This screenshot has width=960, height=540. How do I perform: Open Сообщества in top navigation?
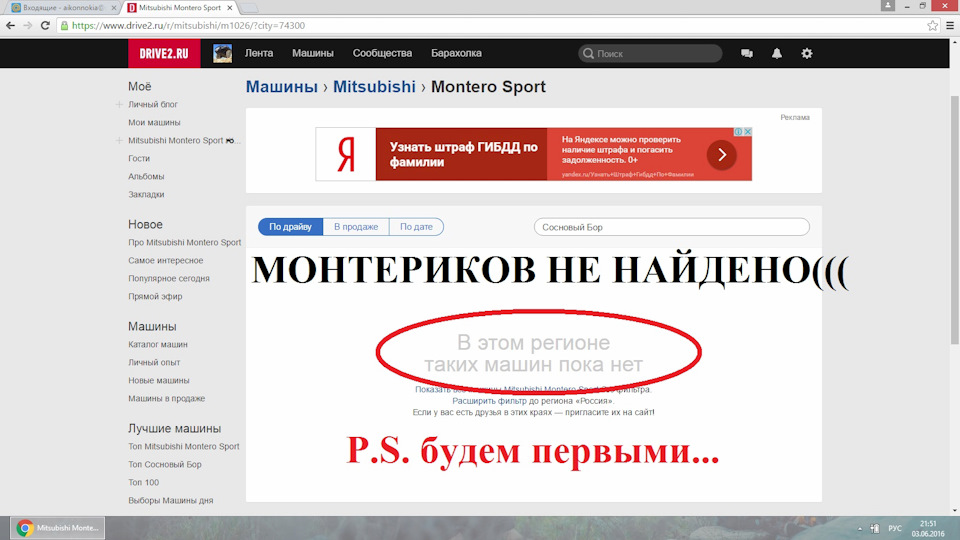pos(382,53)
